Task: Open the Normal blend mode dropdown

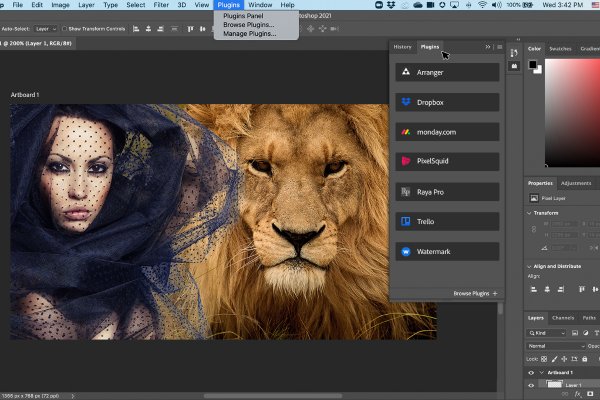Action: [x=556, y=346]
